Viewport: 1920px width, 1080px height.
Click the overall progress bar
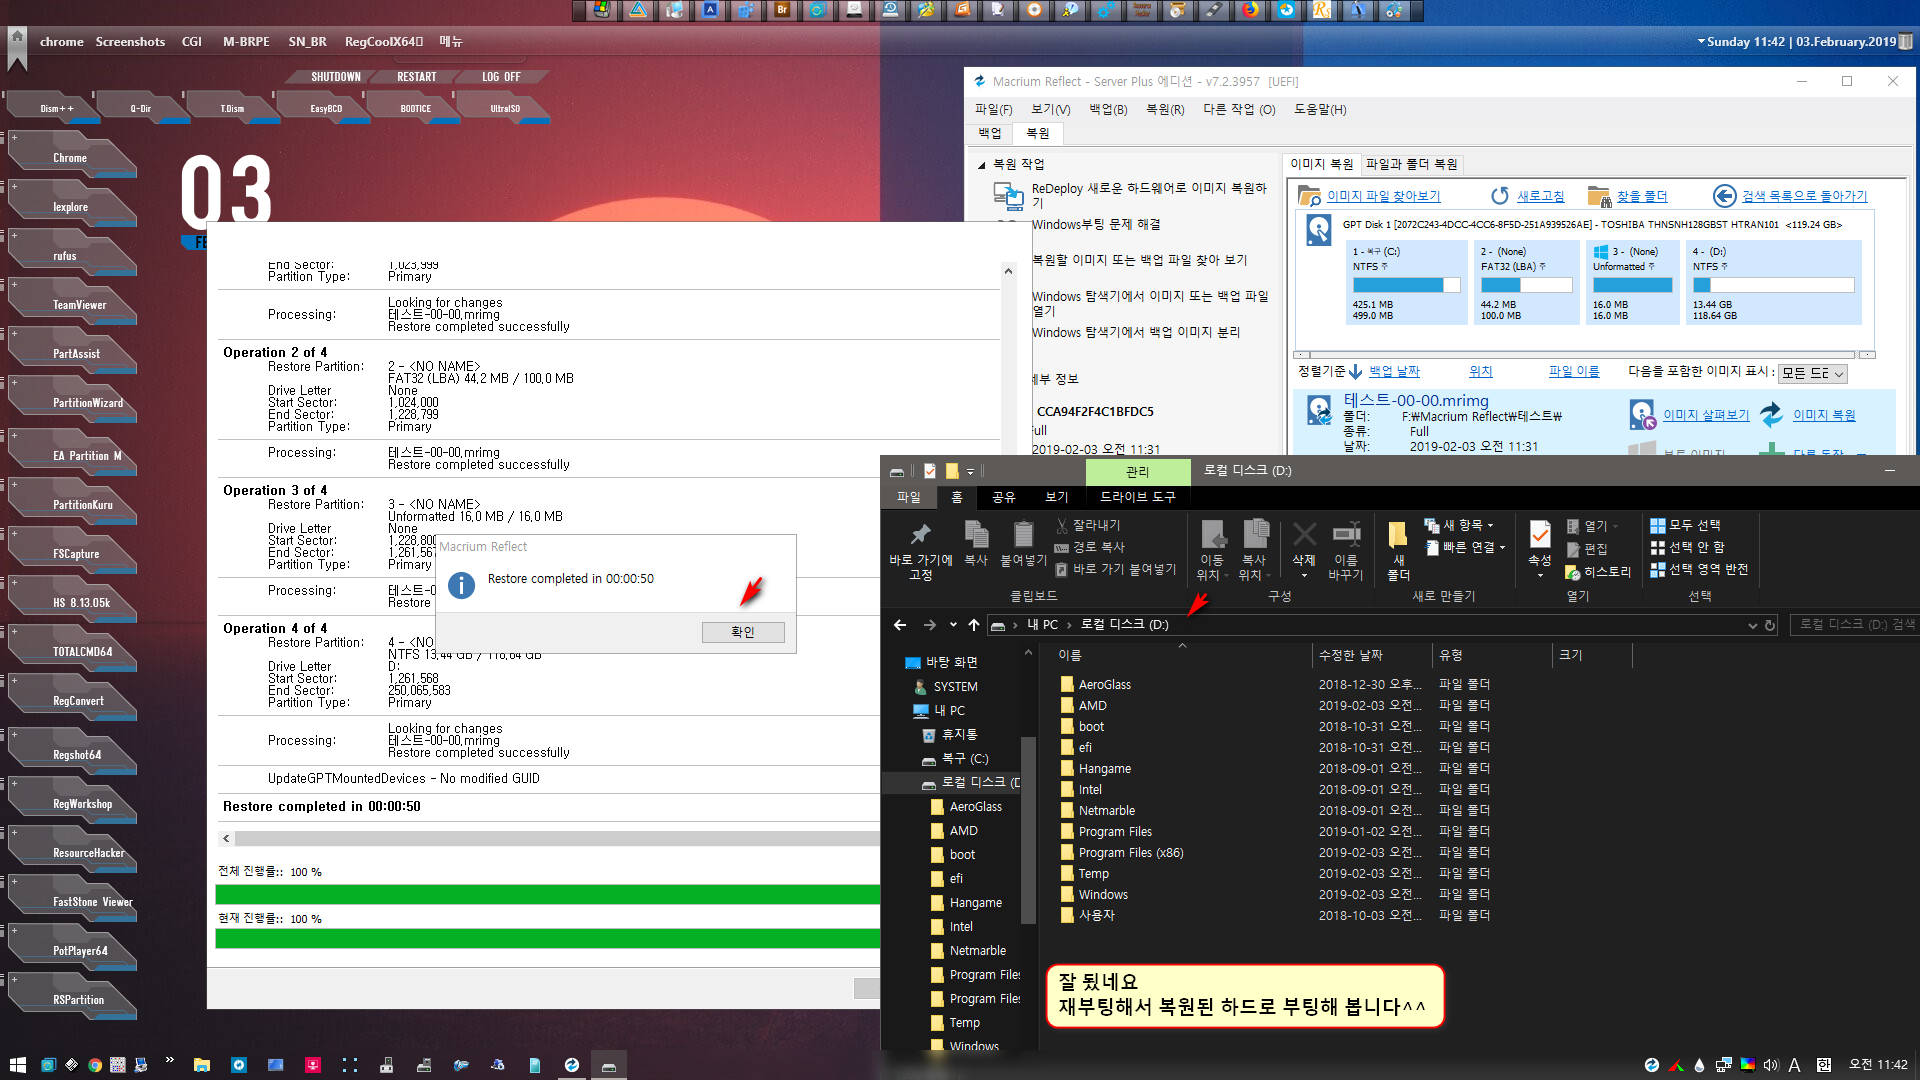547,894
